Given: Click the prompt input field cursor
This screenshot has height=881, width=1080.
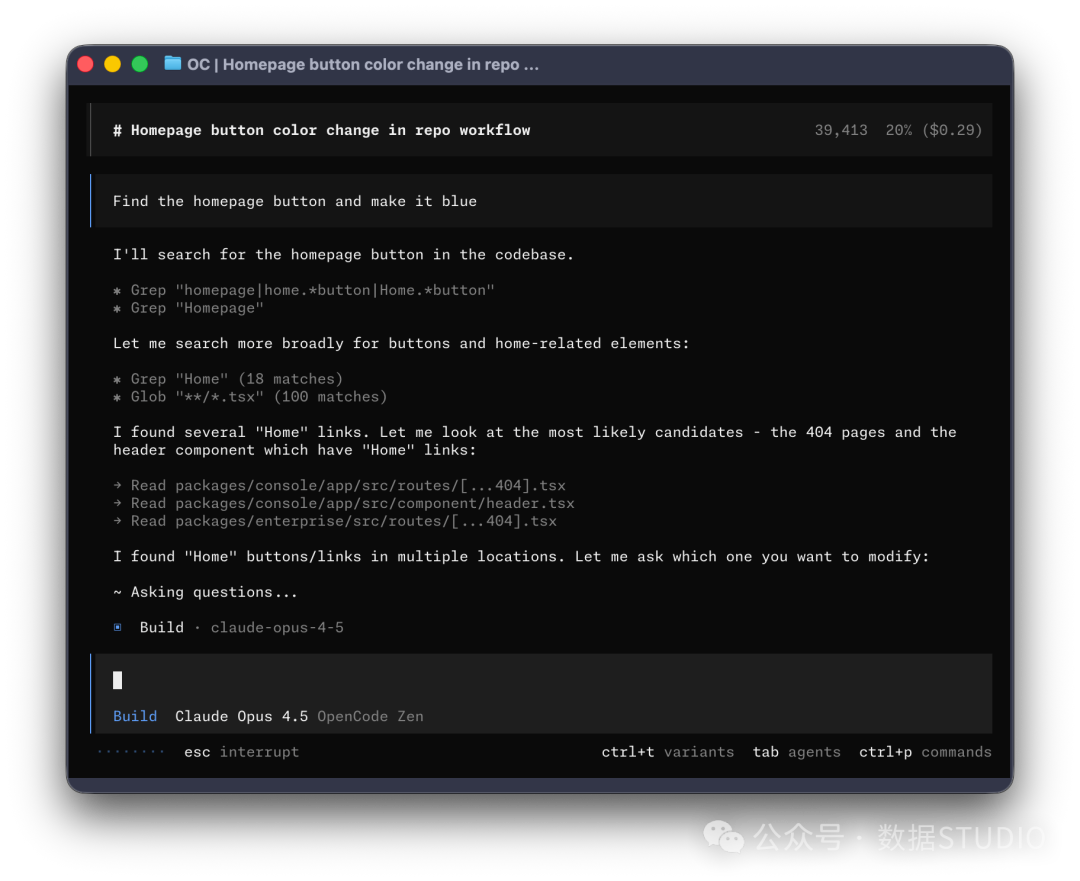Looking at the screenshot, I should [x=118, y=680].
